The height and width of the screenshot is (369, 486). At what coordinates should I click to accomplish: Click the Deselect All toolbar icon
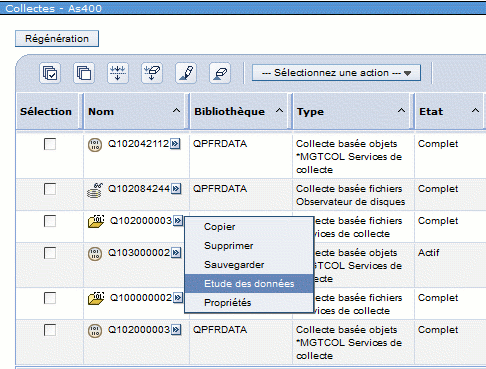(x=84, y=73)
